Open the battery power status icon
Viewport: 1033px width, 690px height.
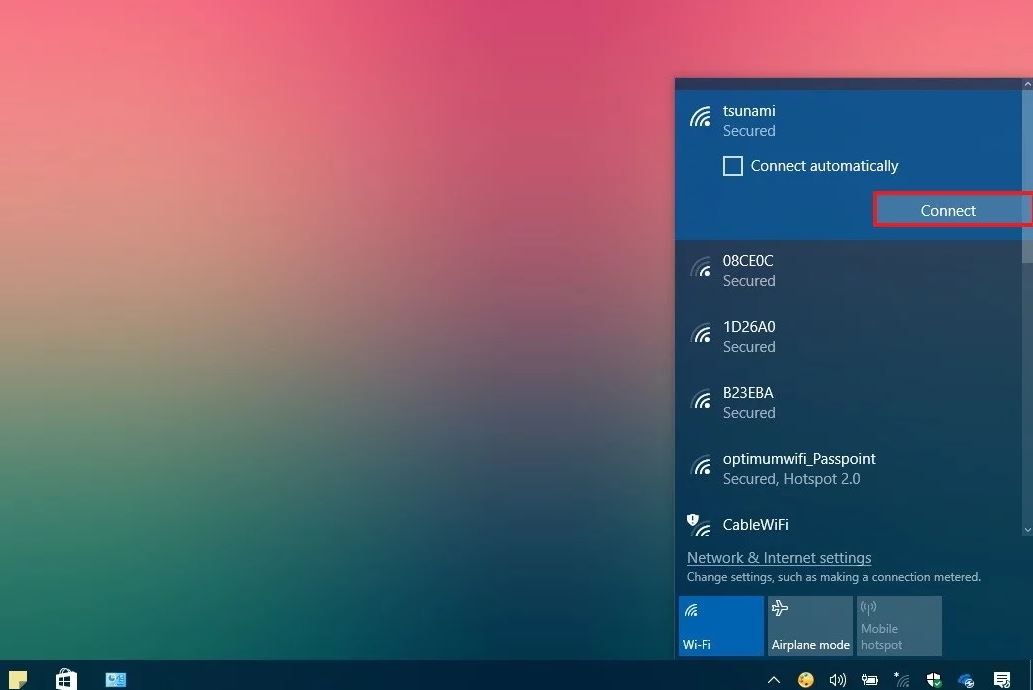[x=870, y=679]
